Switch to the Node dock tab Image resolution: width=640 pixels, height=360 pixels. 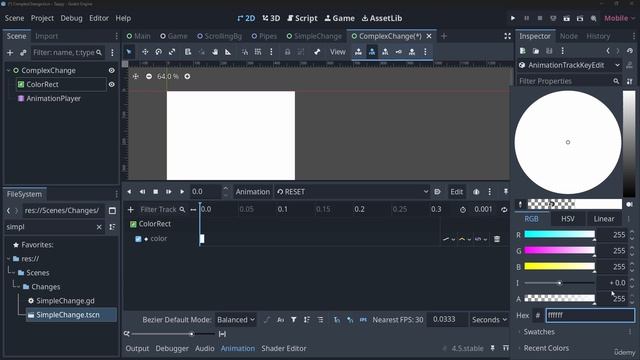(569, 36)
